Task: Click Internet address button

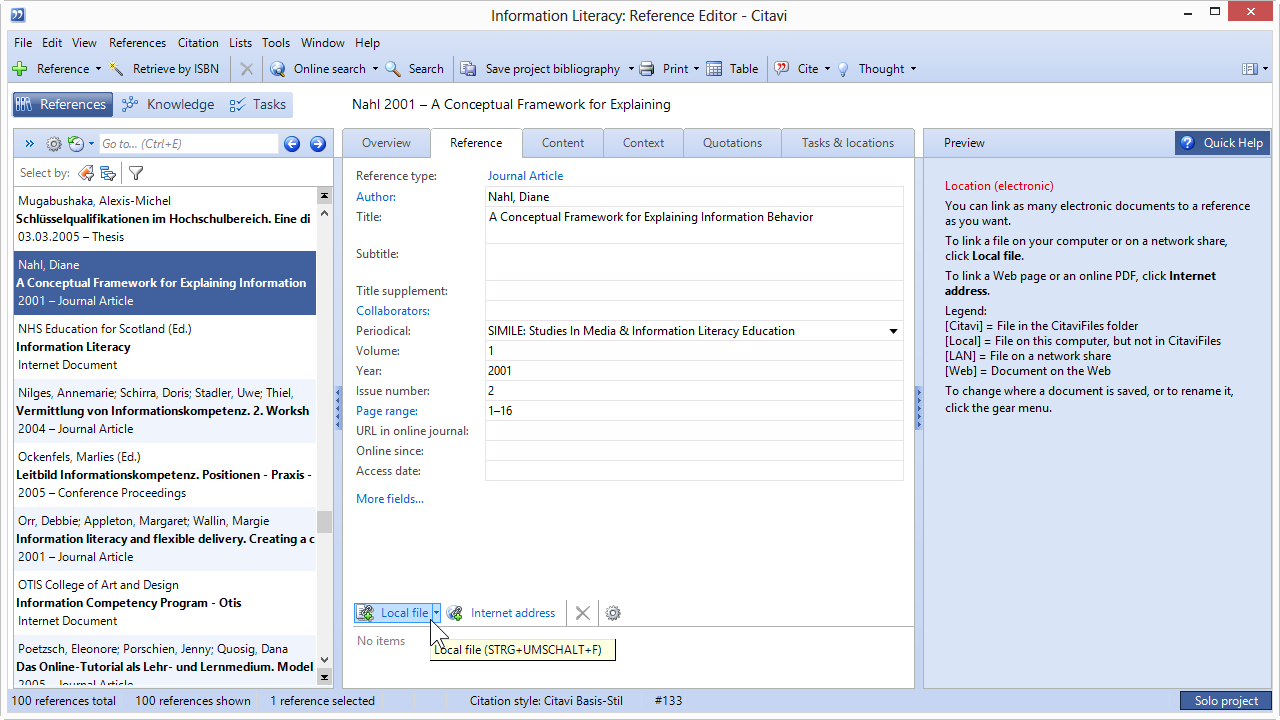Action: (x=501, y=613)
